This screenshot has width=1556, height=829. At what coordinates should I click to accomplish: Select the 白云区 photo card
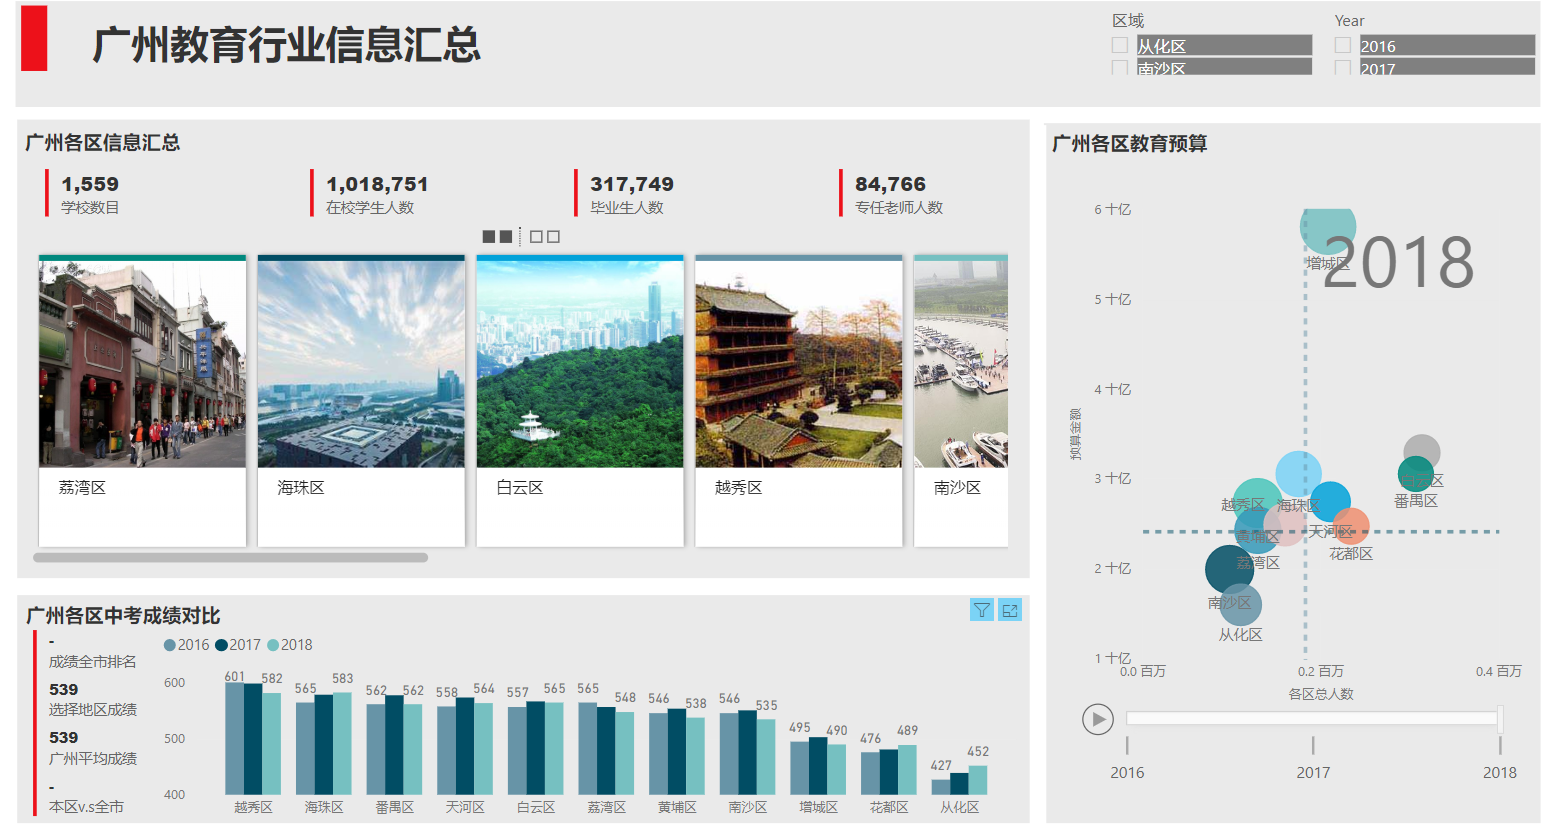coord(580,400)
